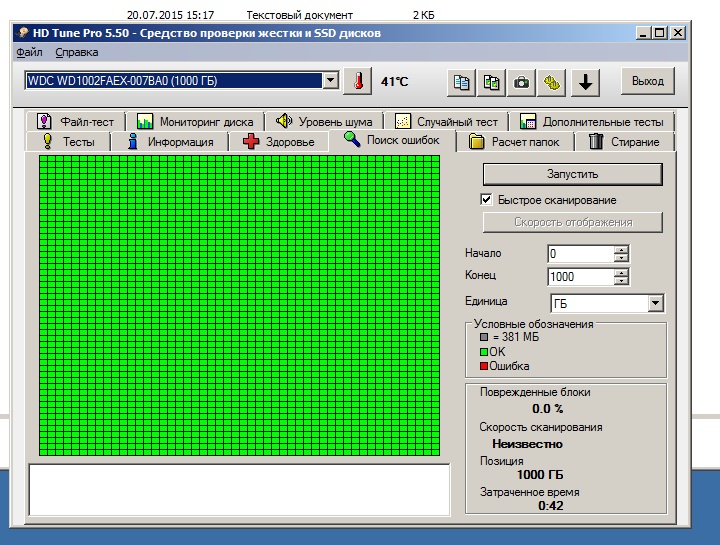Expand the WDC WD1002FAEX drive dropdown
The height and width of the screenshot is (545, 720).
coord(331,81)
